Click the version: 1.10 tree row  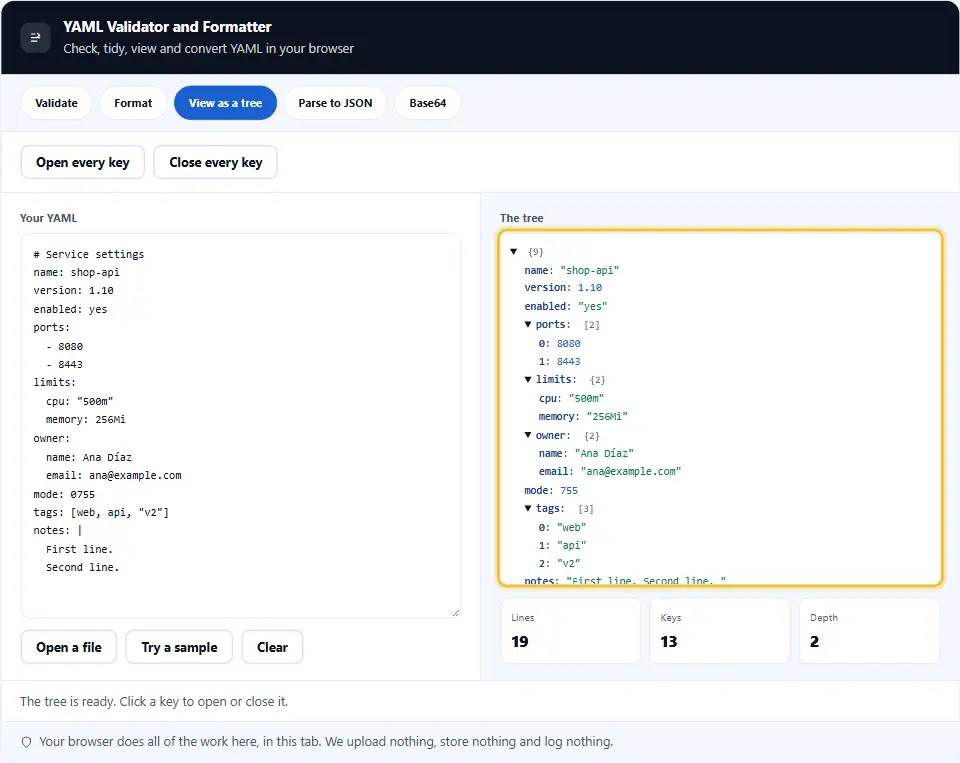[x=563, y=288]
